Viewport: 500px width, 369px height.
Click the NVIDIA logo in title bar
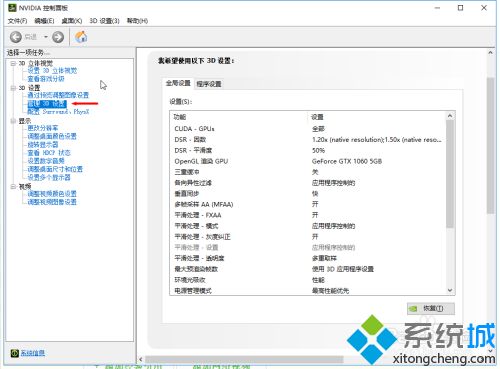[12, 8]
